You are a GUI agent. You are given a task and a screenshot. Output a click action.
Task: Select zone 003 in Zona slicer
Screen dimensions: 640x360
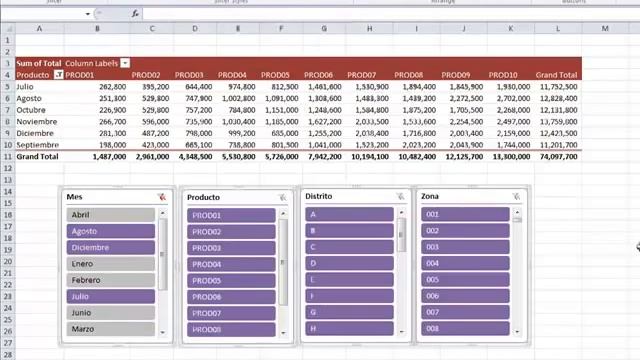tap(465, 247)
